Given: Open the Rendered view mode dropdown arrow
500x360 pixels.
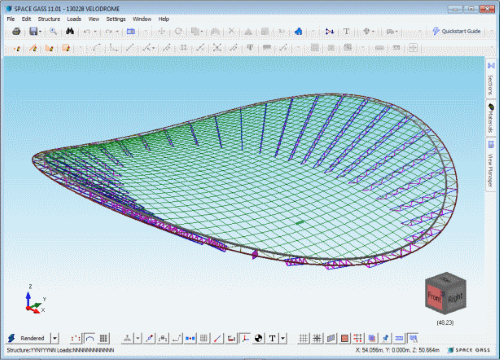Looking at the screenshot, I should pyautogui.click(x=55, y=338).
